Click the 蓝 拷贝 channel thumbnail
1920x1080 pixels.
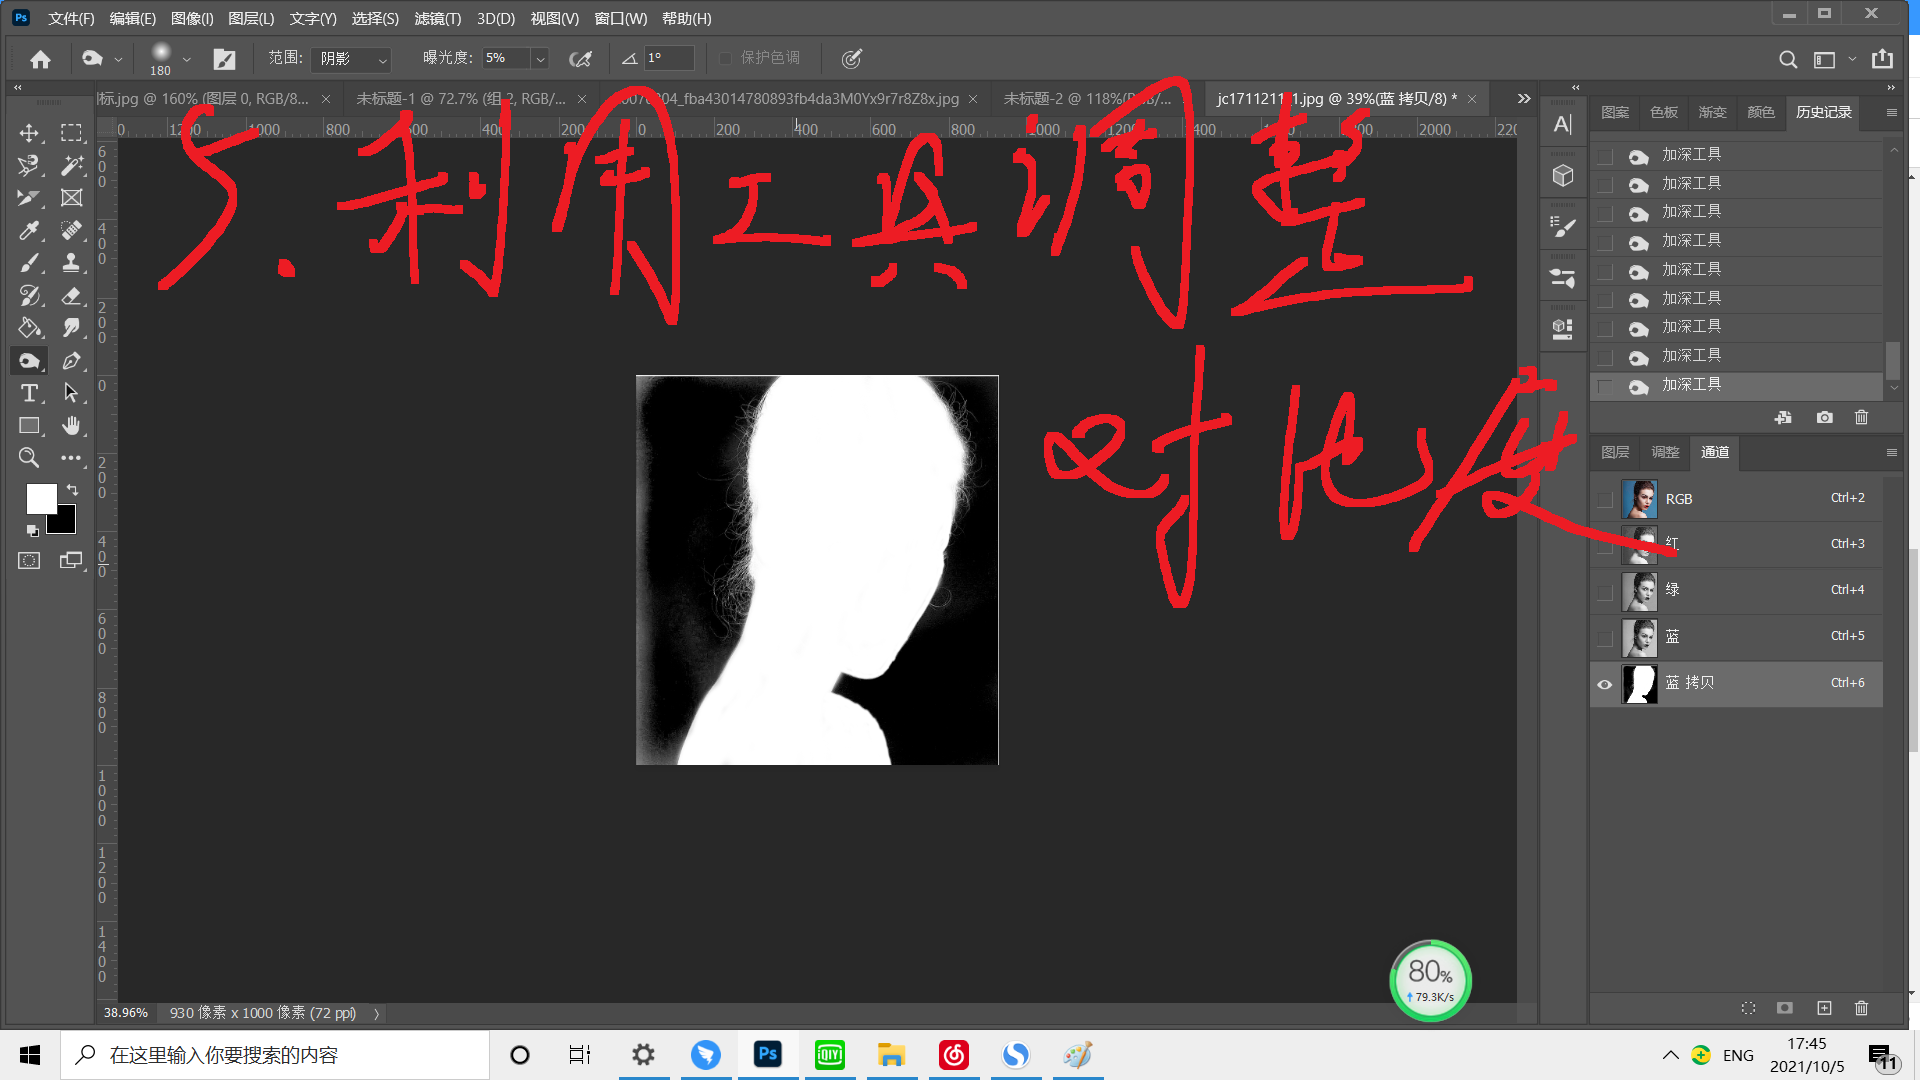pos(1640,684)
